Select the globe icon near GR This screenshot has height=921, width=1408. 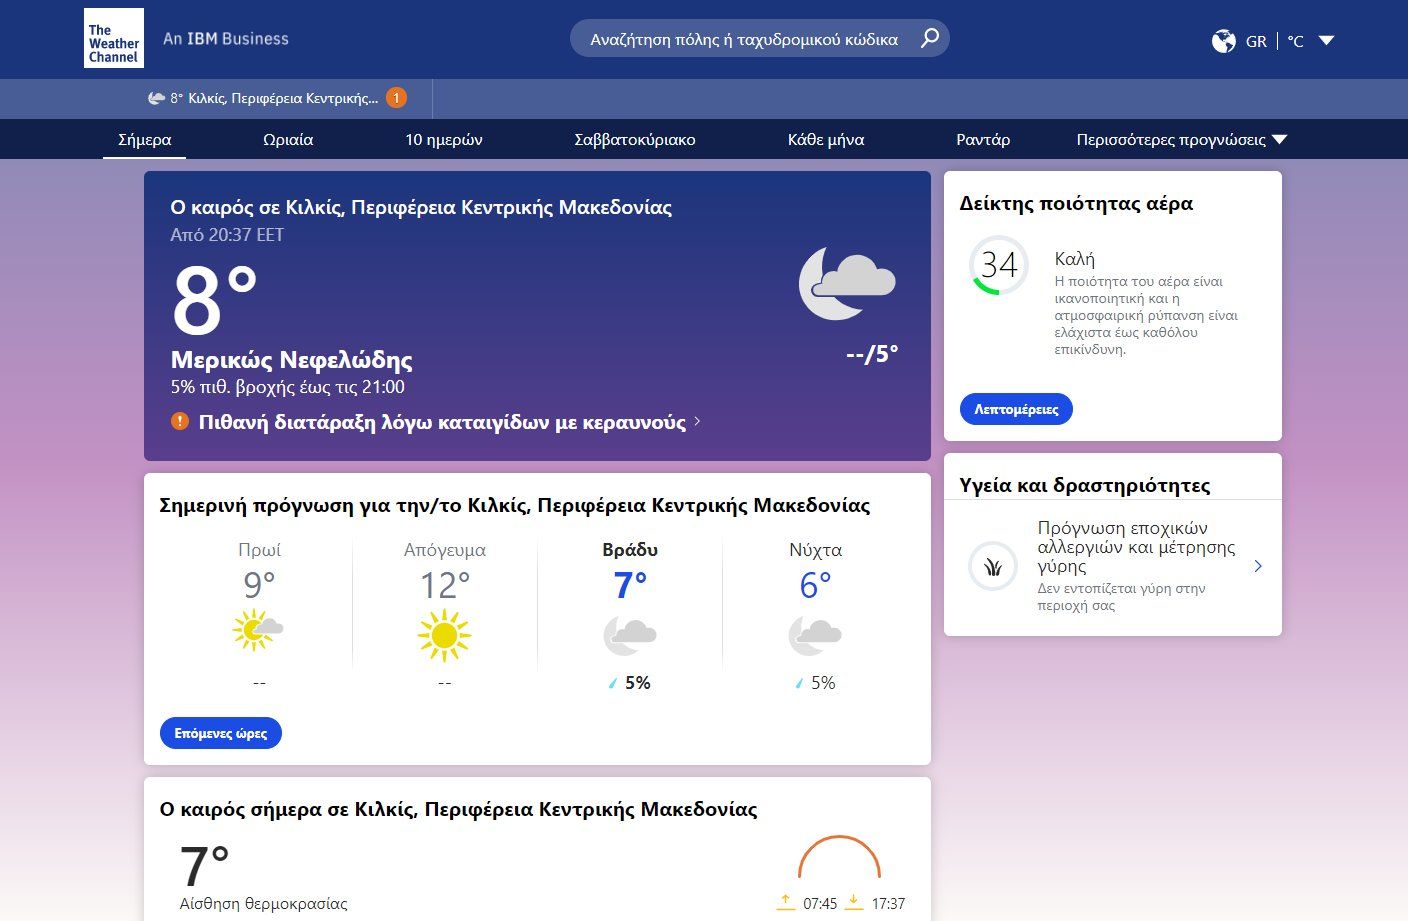1224,41
